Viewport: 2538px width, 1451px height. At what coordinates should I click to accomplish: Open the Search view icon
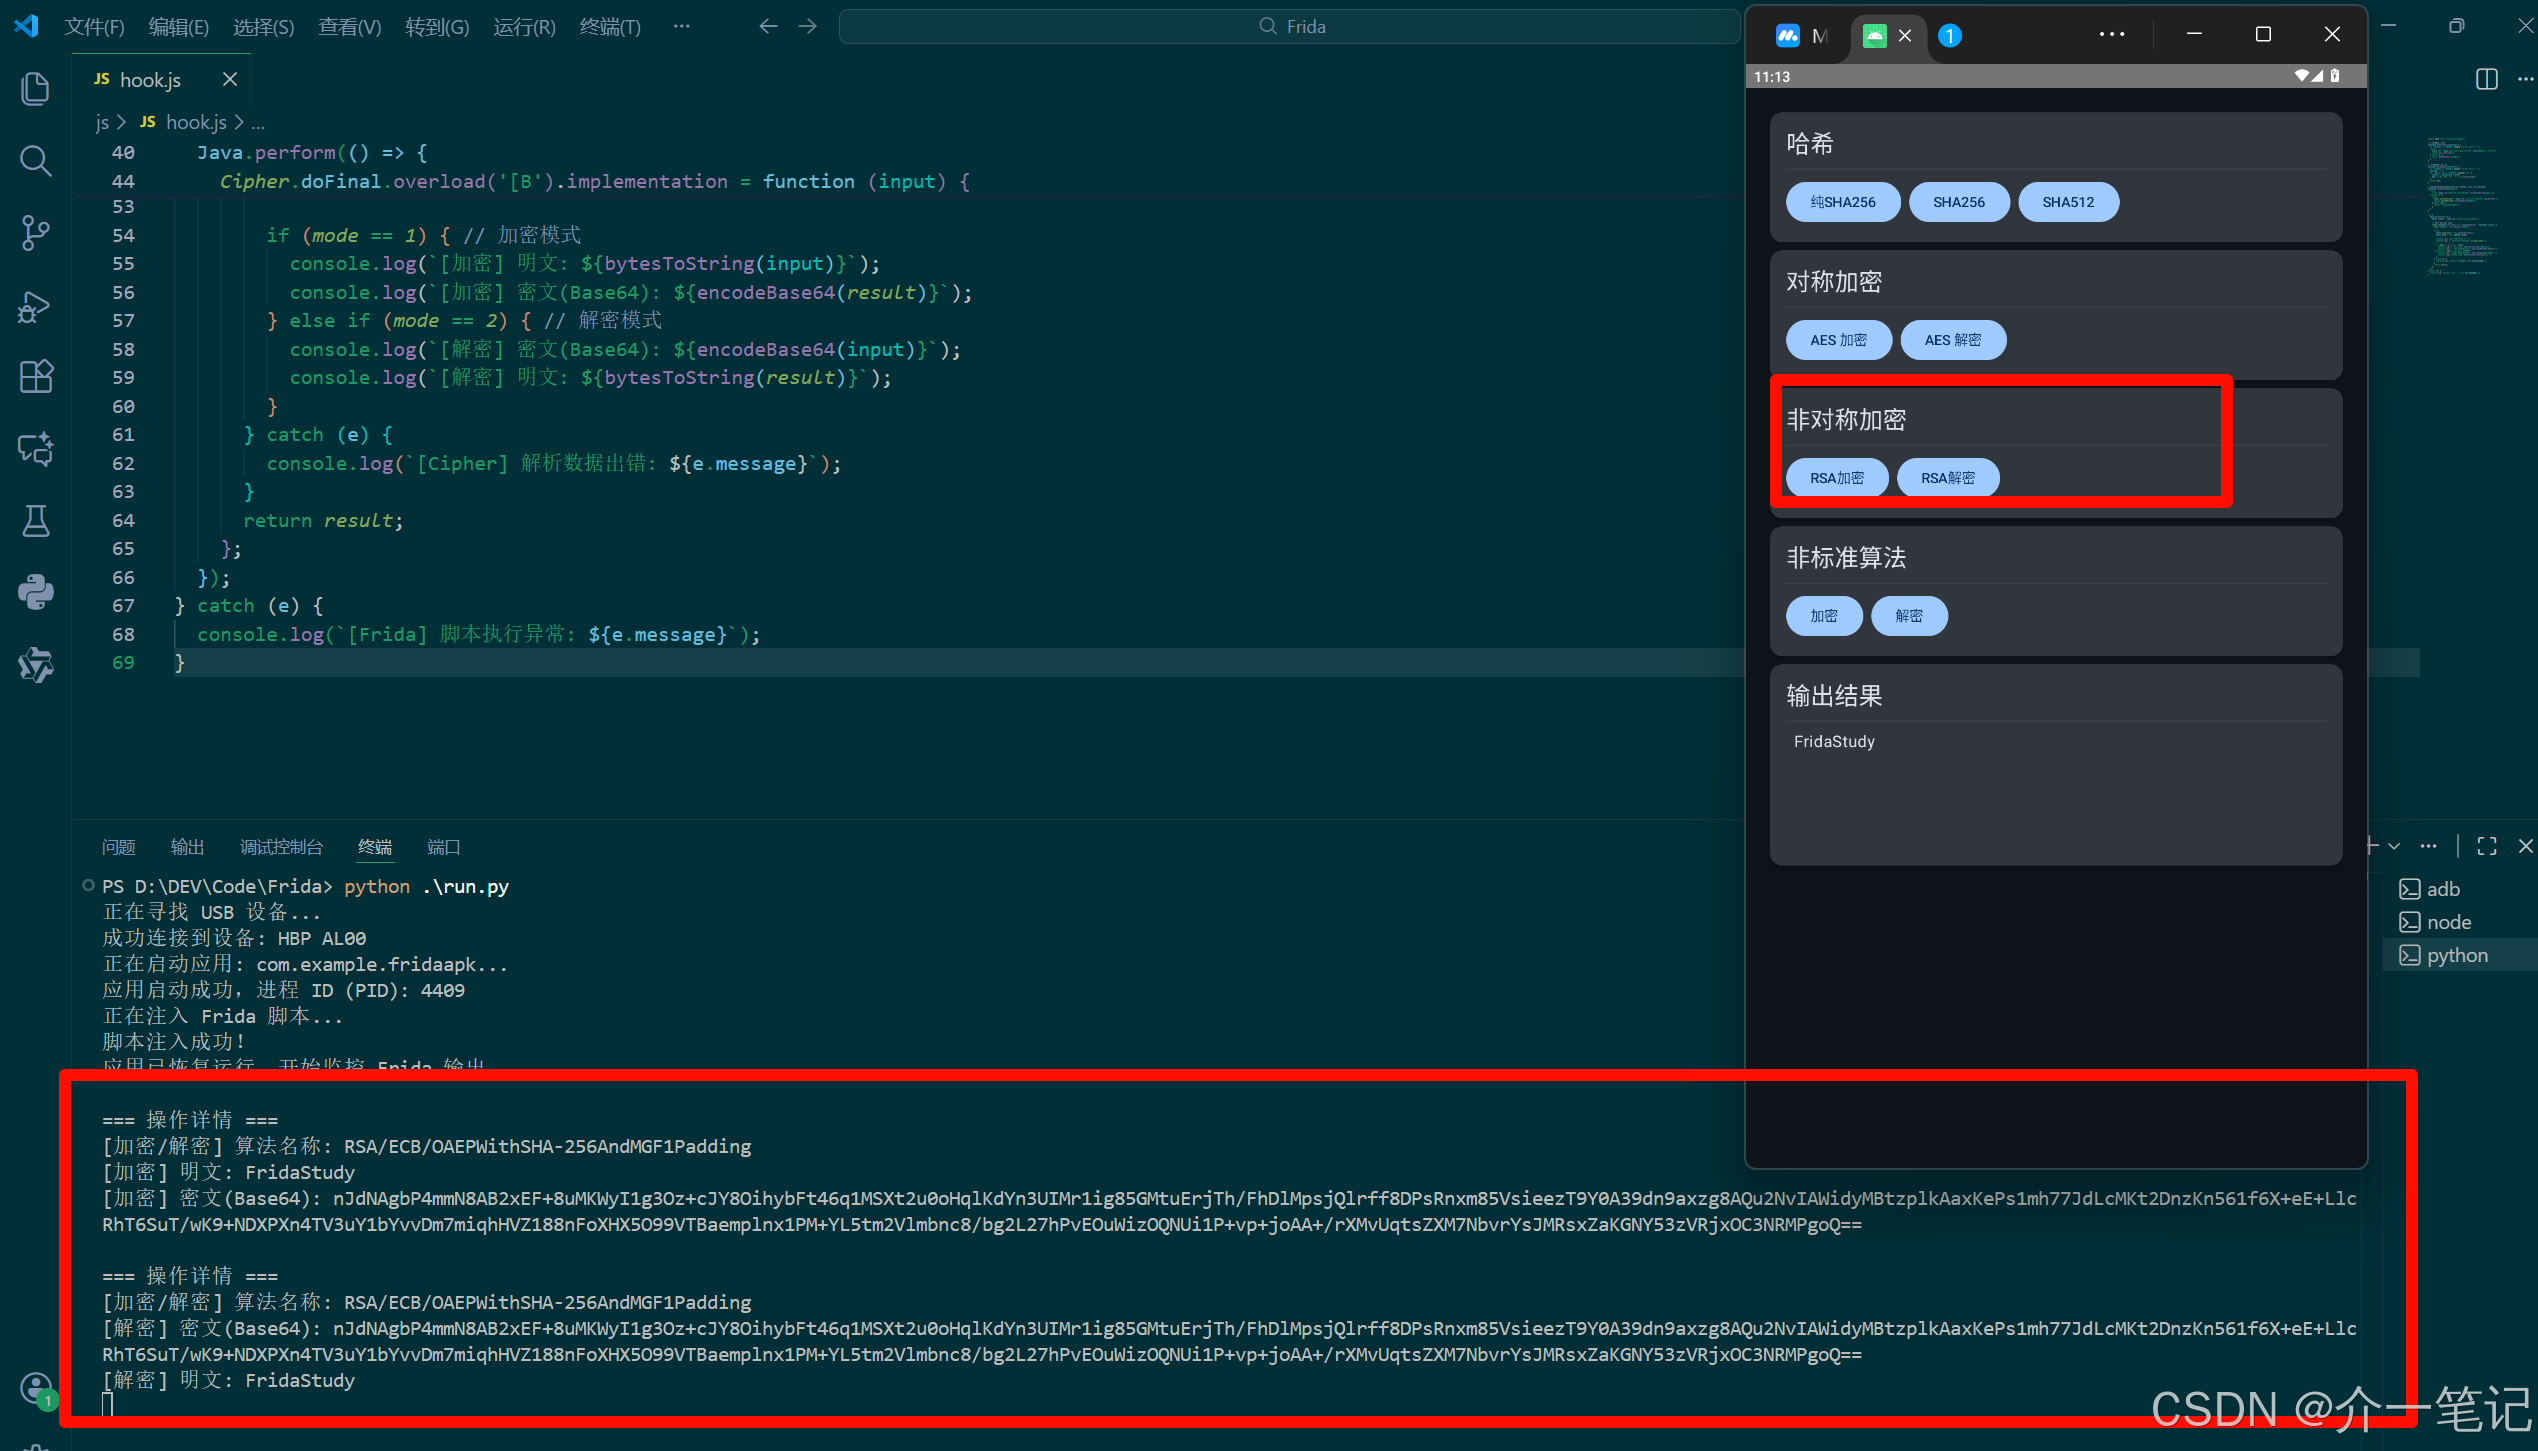pos(36,160)
